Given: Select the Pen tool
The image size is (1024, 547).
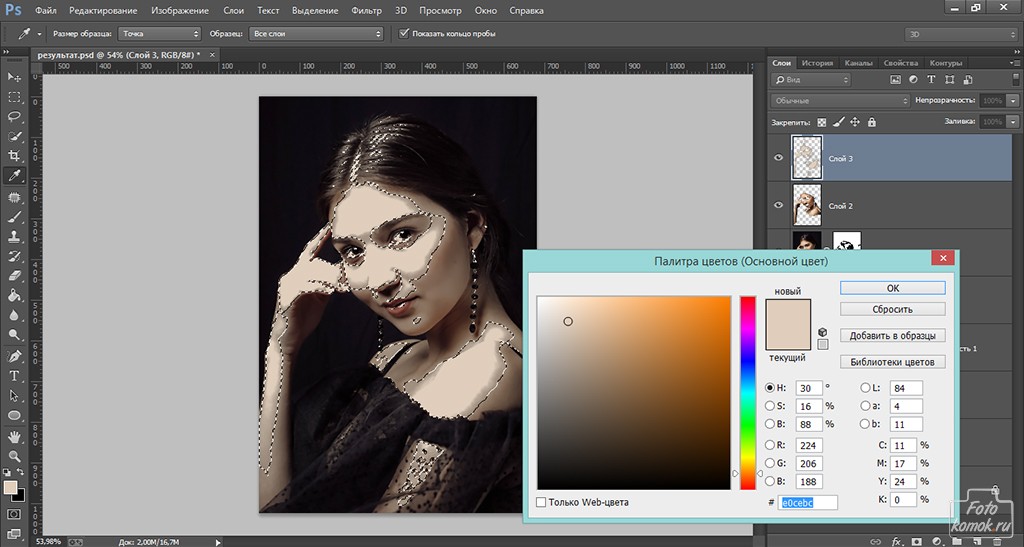Looking at the screenshot, I should pos(14,356).
